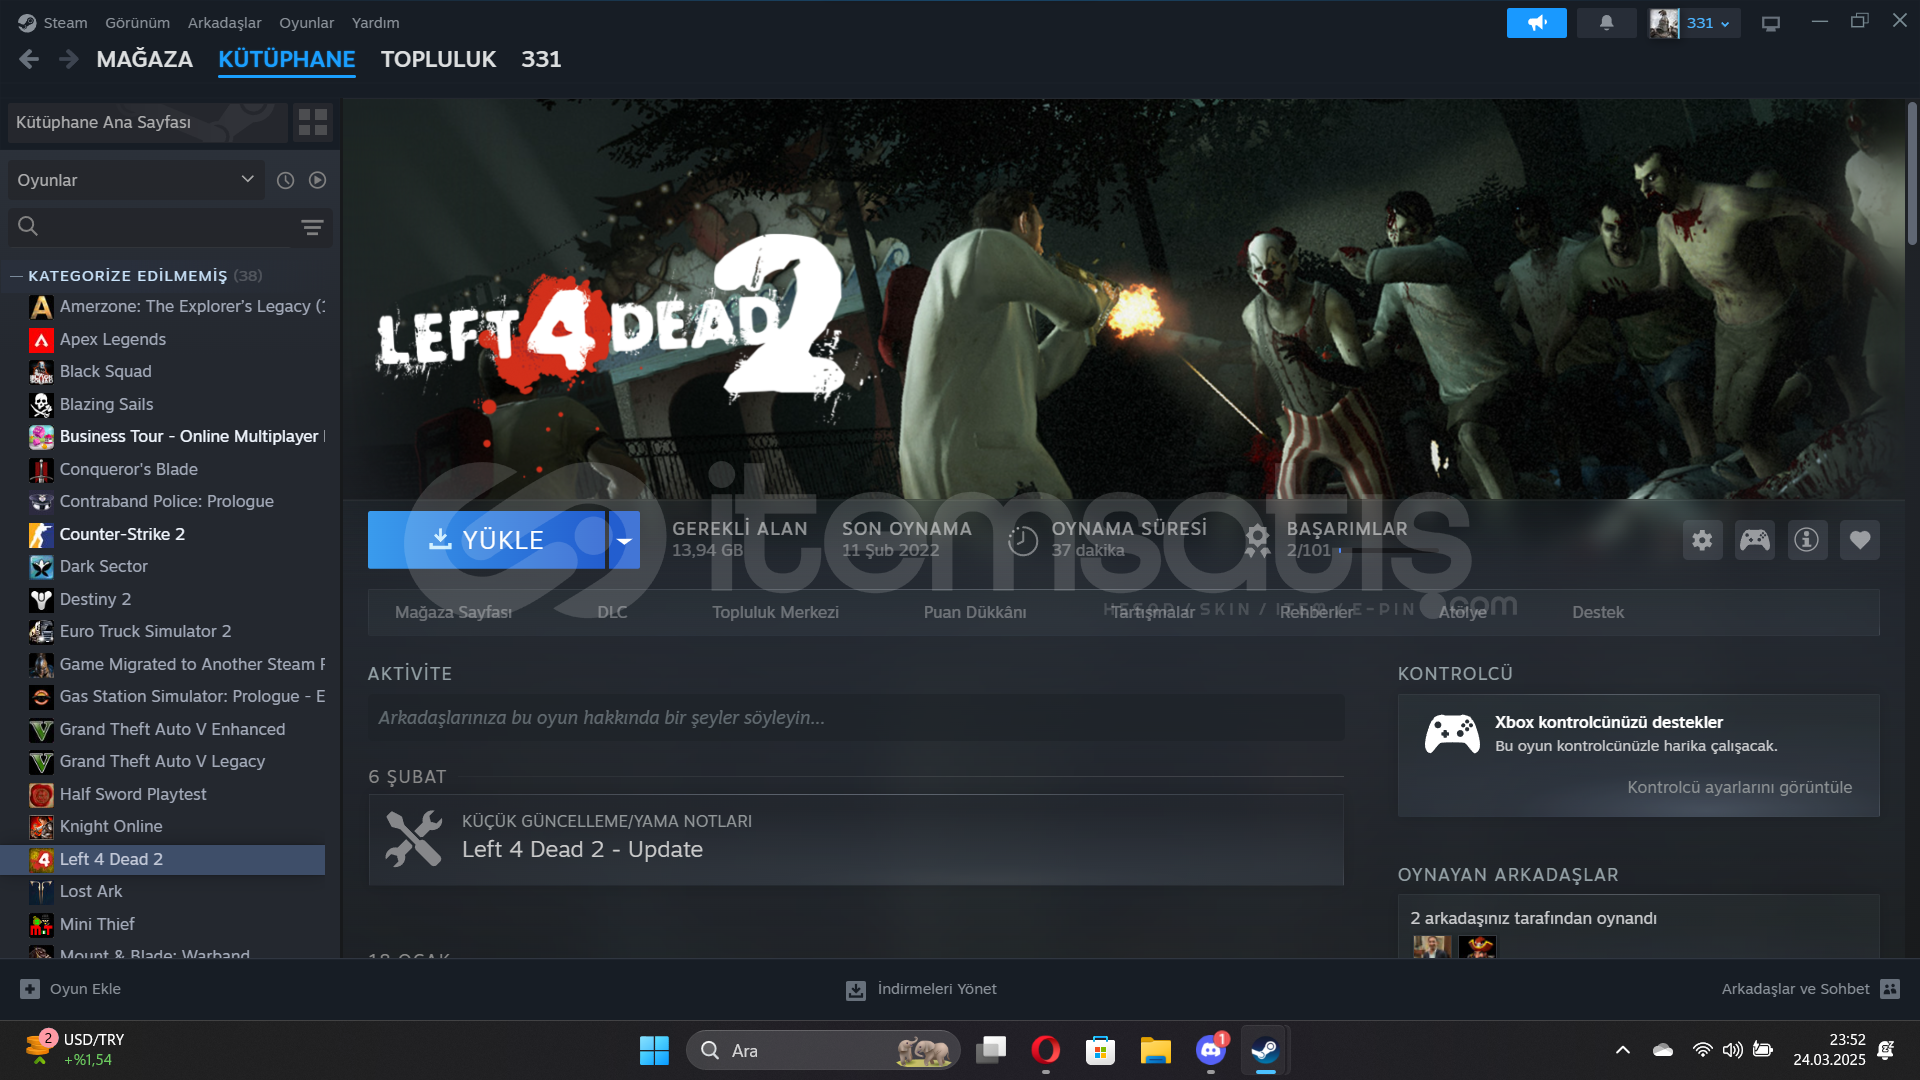Viewport: 1920px width, 1080px height.
Task: Click the main page vertical scrollbar
Action: pyautogui.click(x=1911, y=175)
